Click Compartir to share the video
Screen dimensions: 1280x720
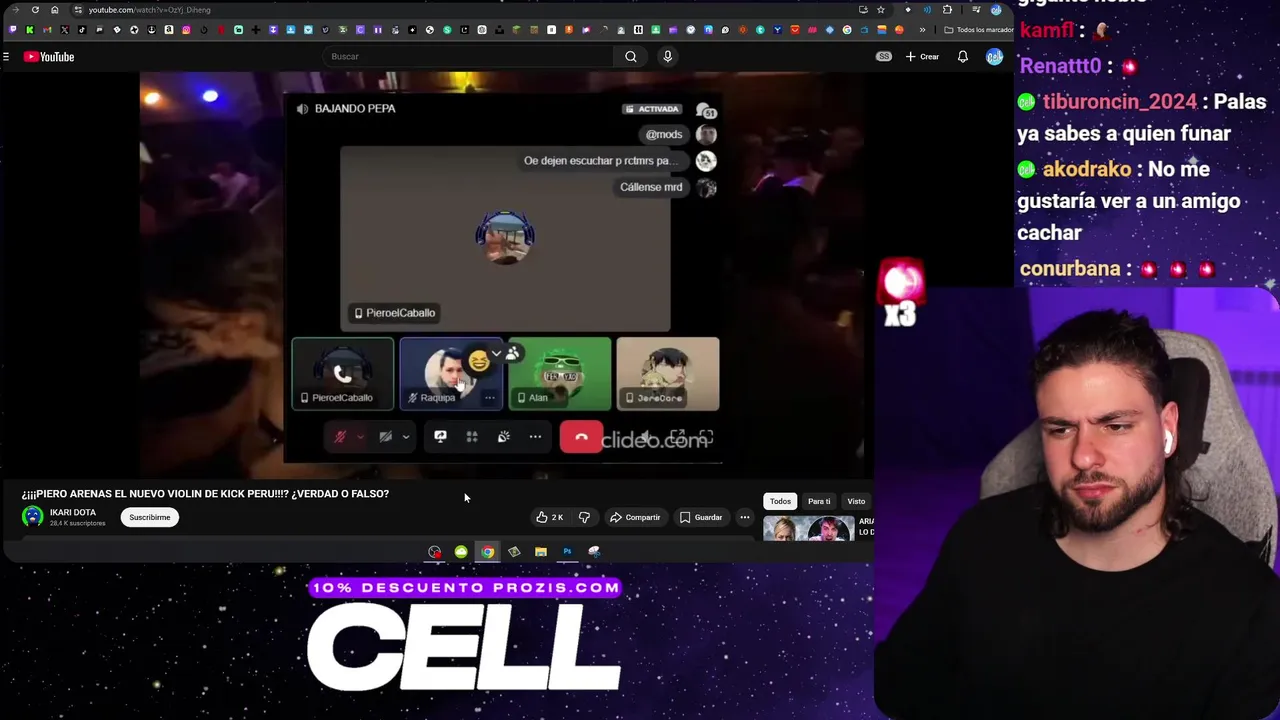tap(635, 517)
